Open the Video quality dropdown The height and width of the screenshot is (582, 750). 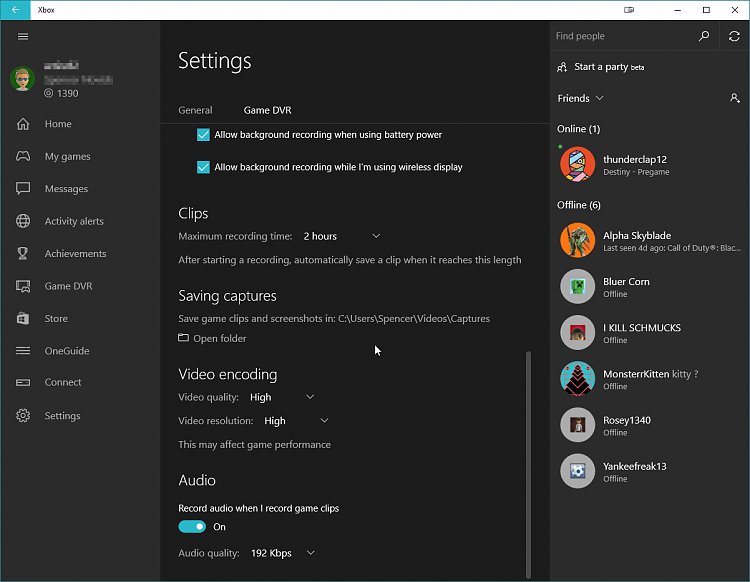(282, 397)
